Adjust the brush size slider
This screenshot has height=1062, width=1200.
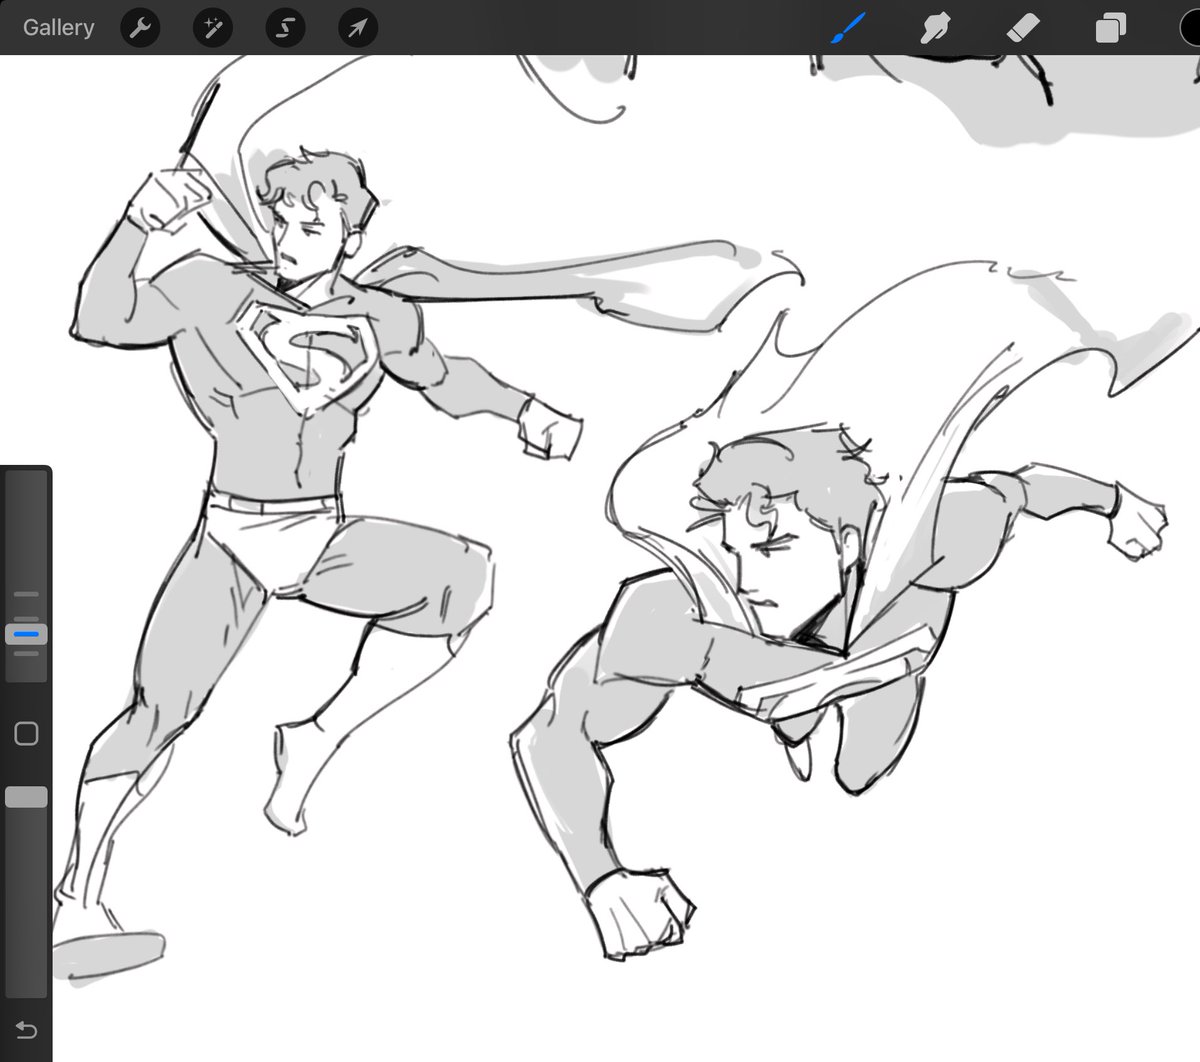[x=26, y=634]
